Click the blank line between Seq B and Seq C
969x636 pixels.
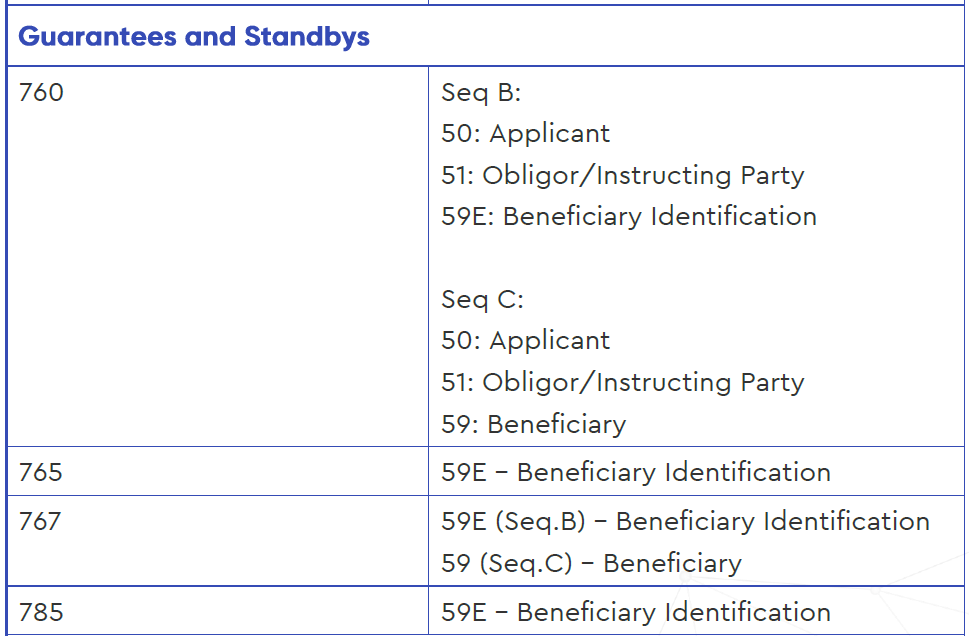point(696,258)
